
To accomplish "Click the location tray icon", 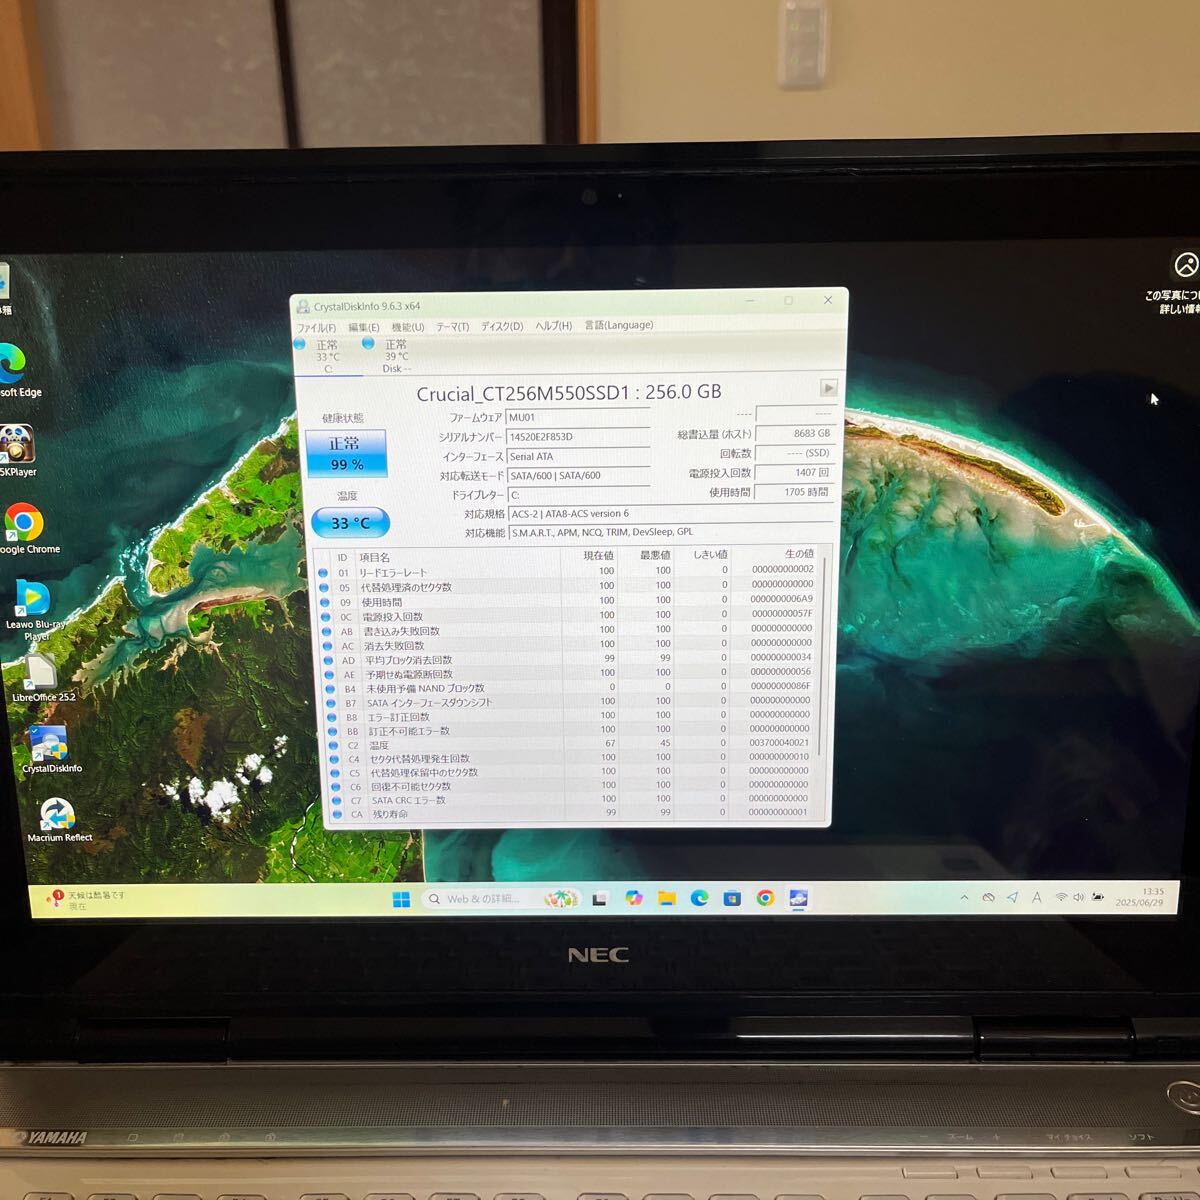I will 1012,898.
